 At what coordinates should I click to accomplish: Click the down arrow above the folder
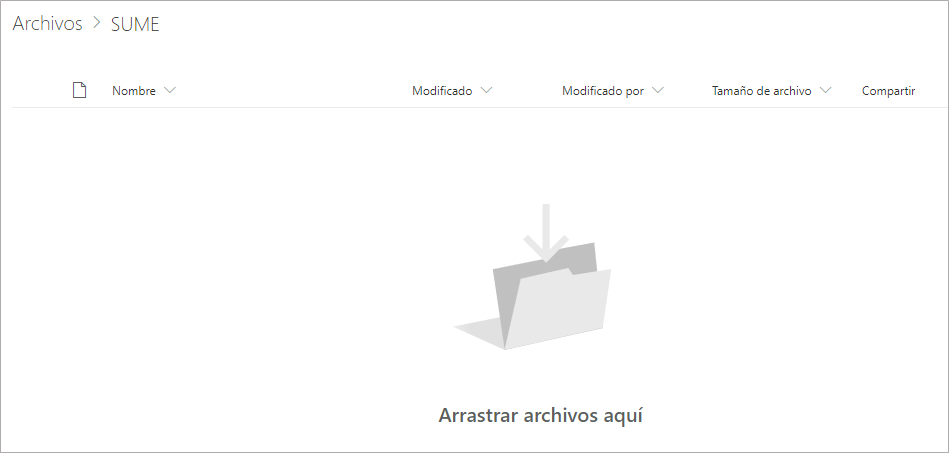(x=546, y=233)
